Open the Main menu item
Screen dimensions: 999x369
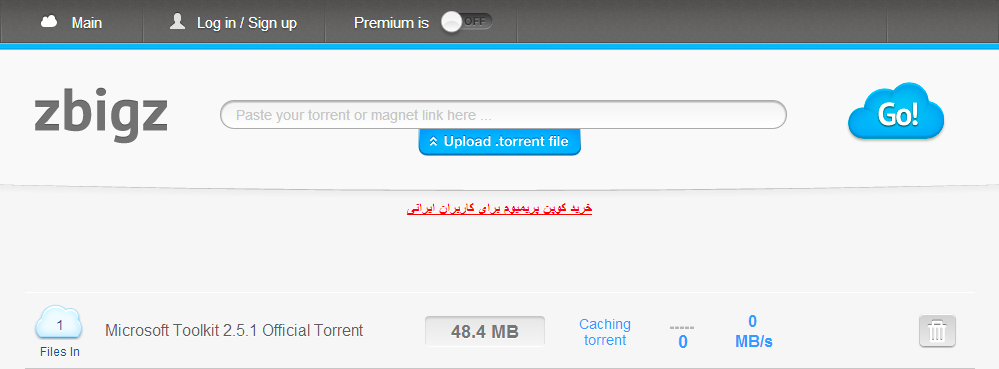pos(87,23)
